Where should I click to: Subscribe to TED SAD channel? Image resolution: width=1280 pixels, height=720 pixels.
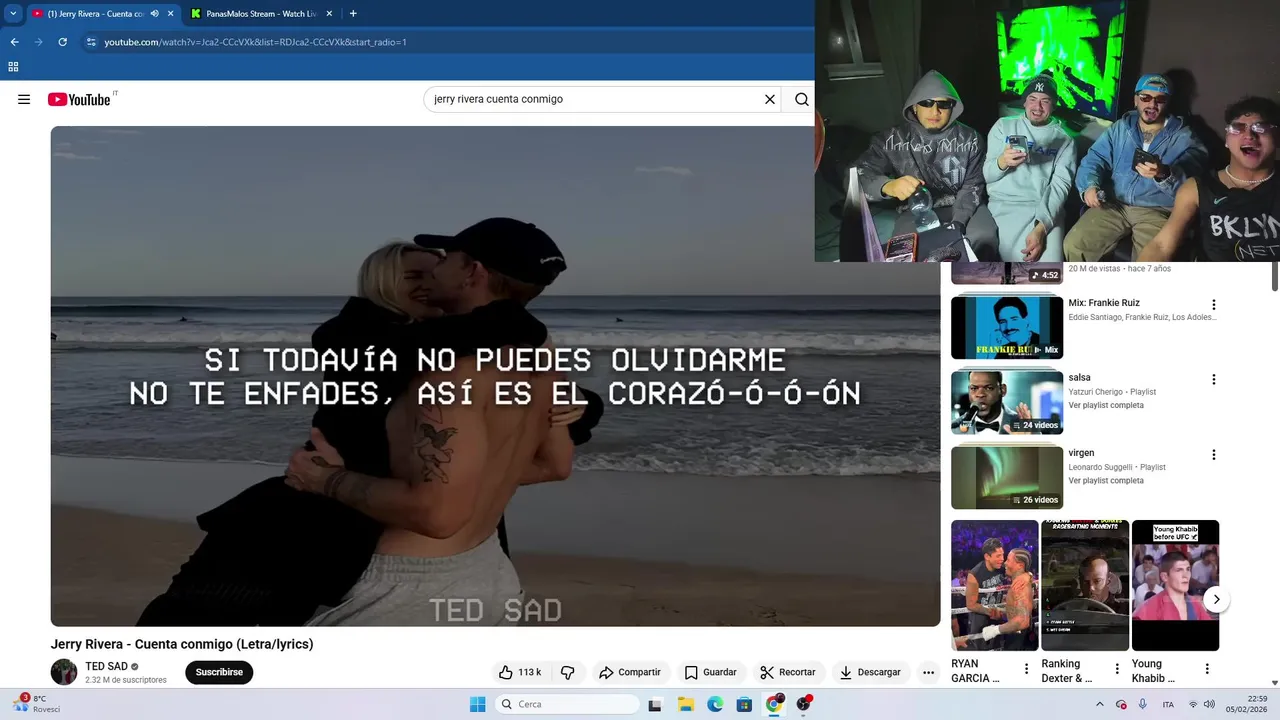(x=219, y=672)
